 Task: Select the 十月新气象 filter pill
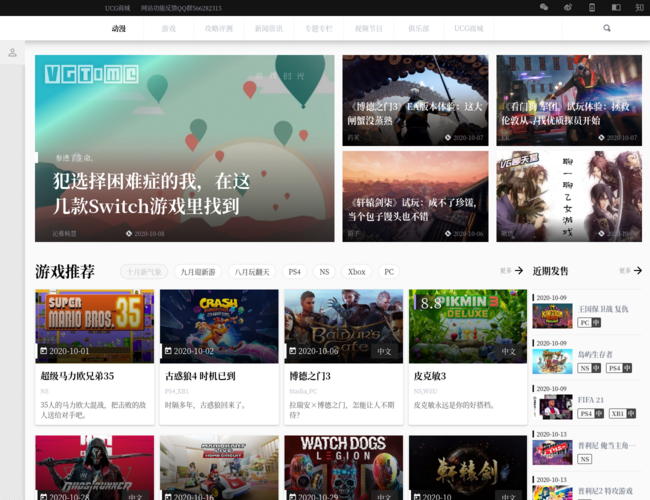pyautogui.click(x=144, y=272)
